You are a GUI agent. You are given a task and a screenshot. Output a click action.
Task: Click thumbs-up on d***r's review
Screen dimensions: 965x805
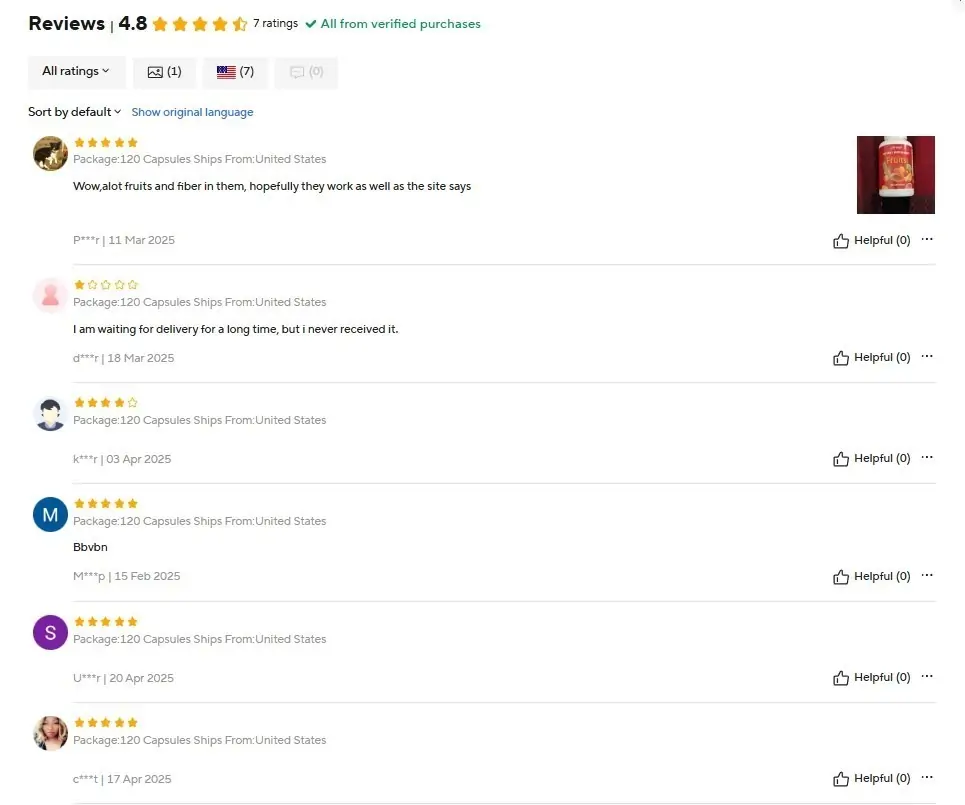point(871,358)
